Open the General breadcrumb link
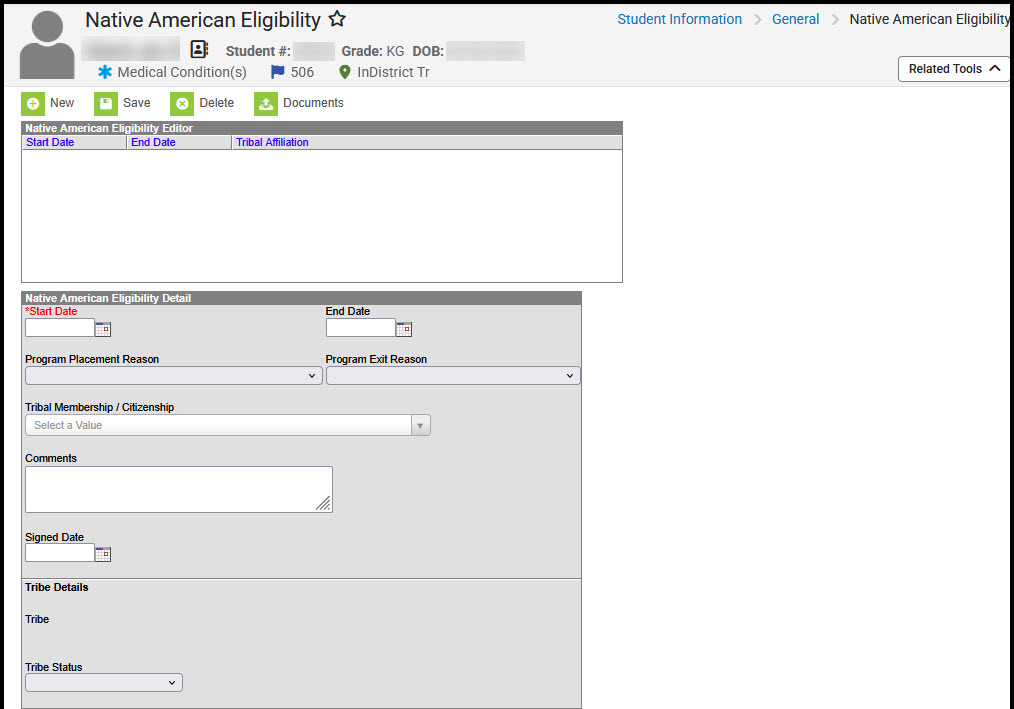The width and height of the screenshot is (1014, 709). point(795,19)
